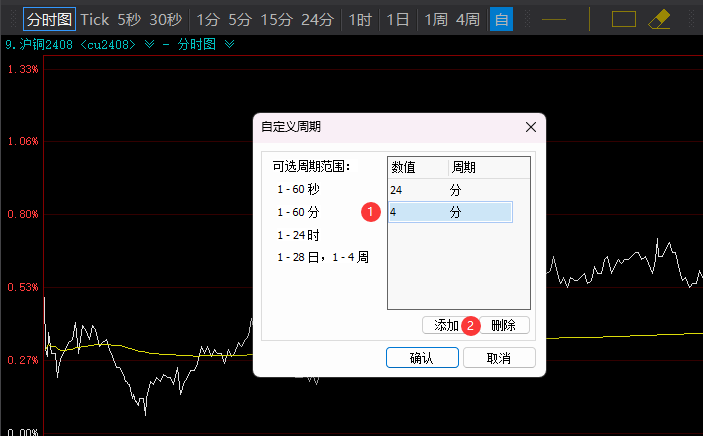703x436 pixels.
Task: Select the 1日 period
Action: coord(398,19)
